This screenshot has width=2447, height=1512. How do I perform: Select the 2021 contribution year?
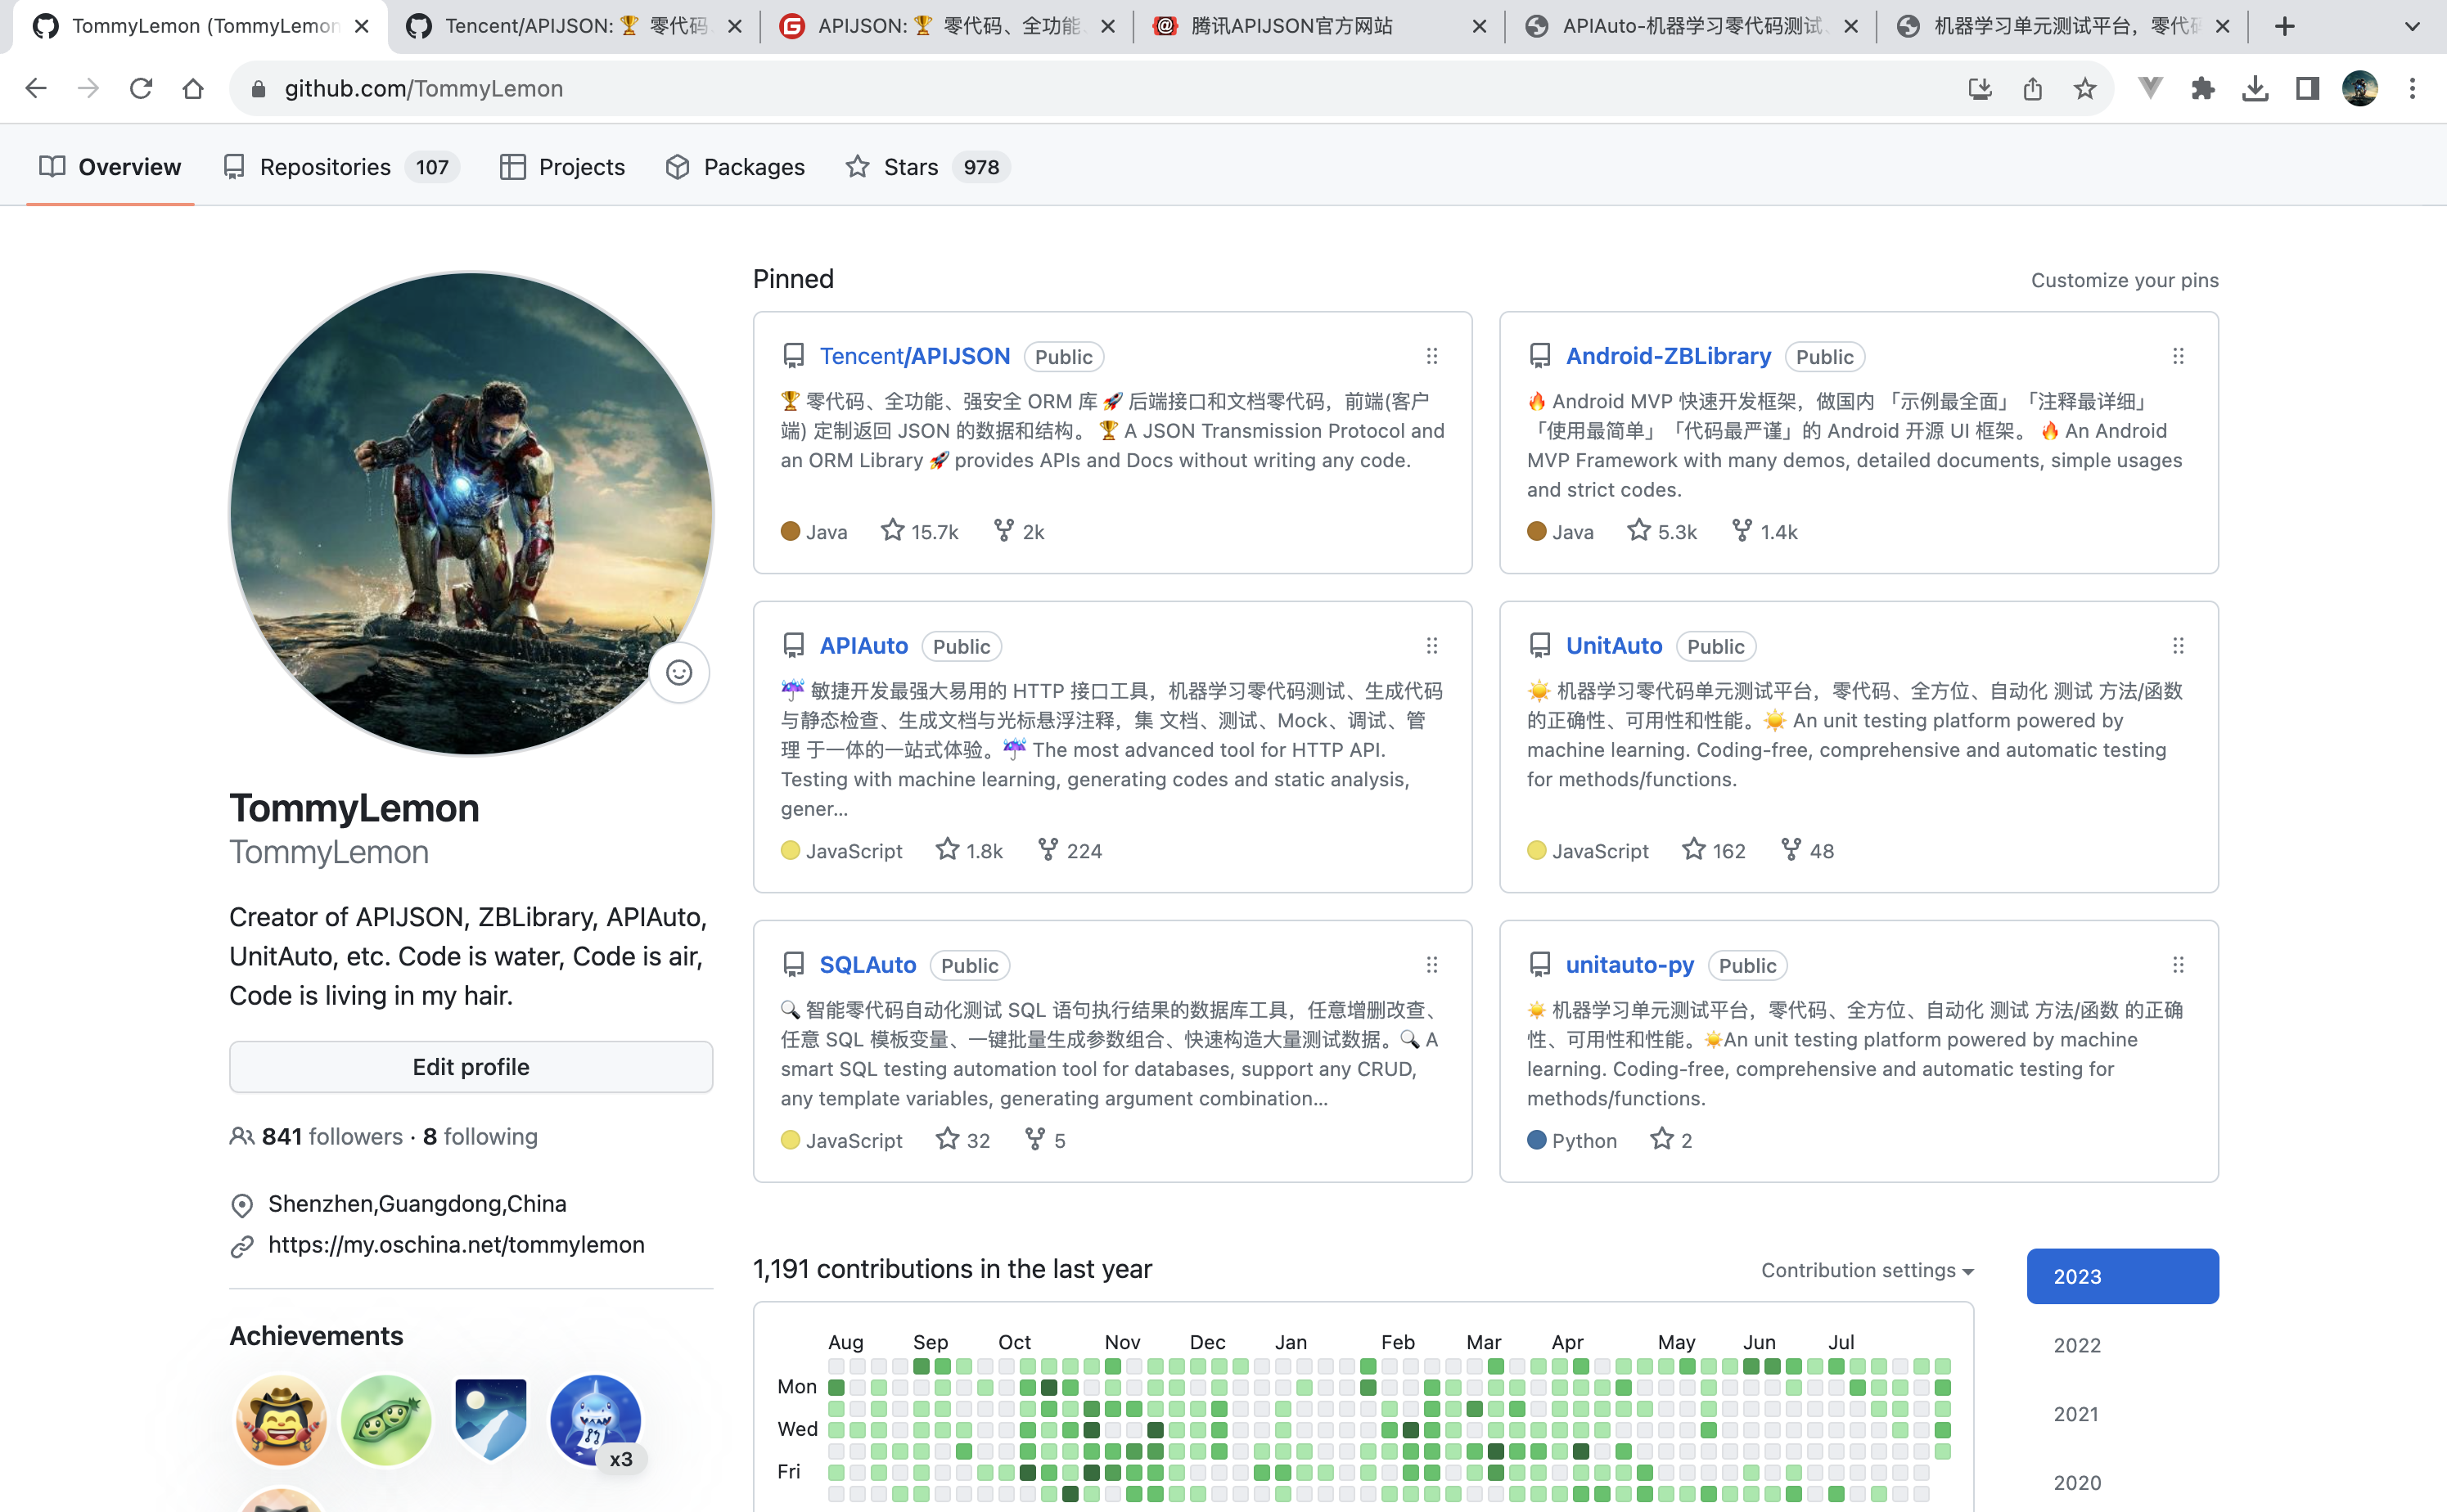2076,1414
